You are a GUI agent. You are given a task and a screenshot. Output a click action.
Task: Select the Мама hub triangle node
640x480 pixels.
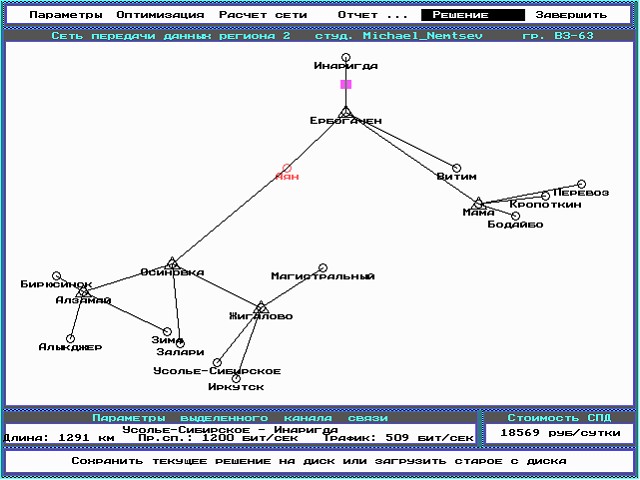click(x=478, y=204)
